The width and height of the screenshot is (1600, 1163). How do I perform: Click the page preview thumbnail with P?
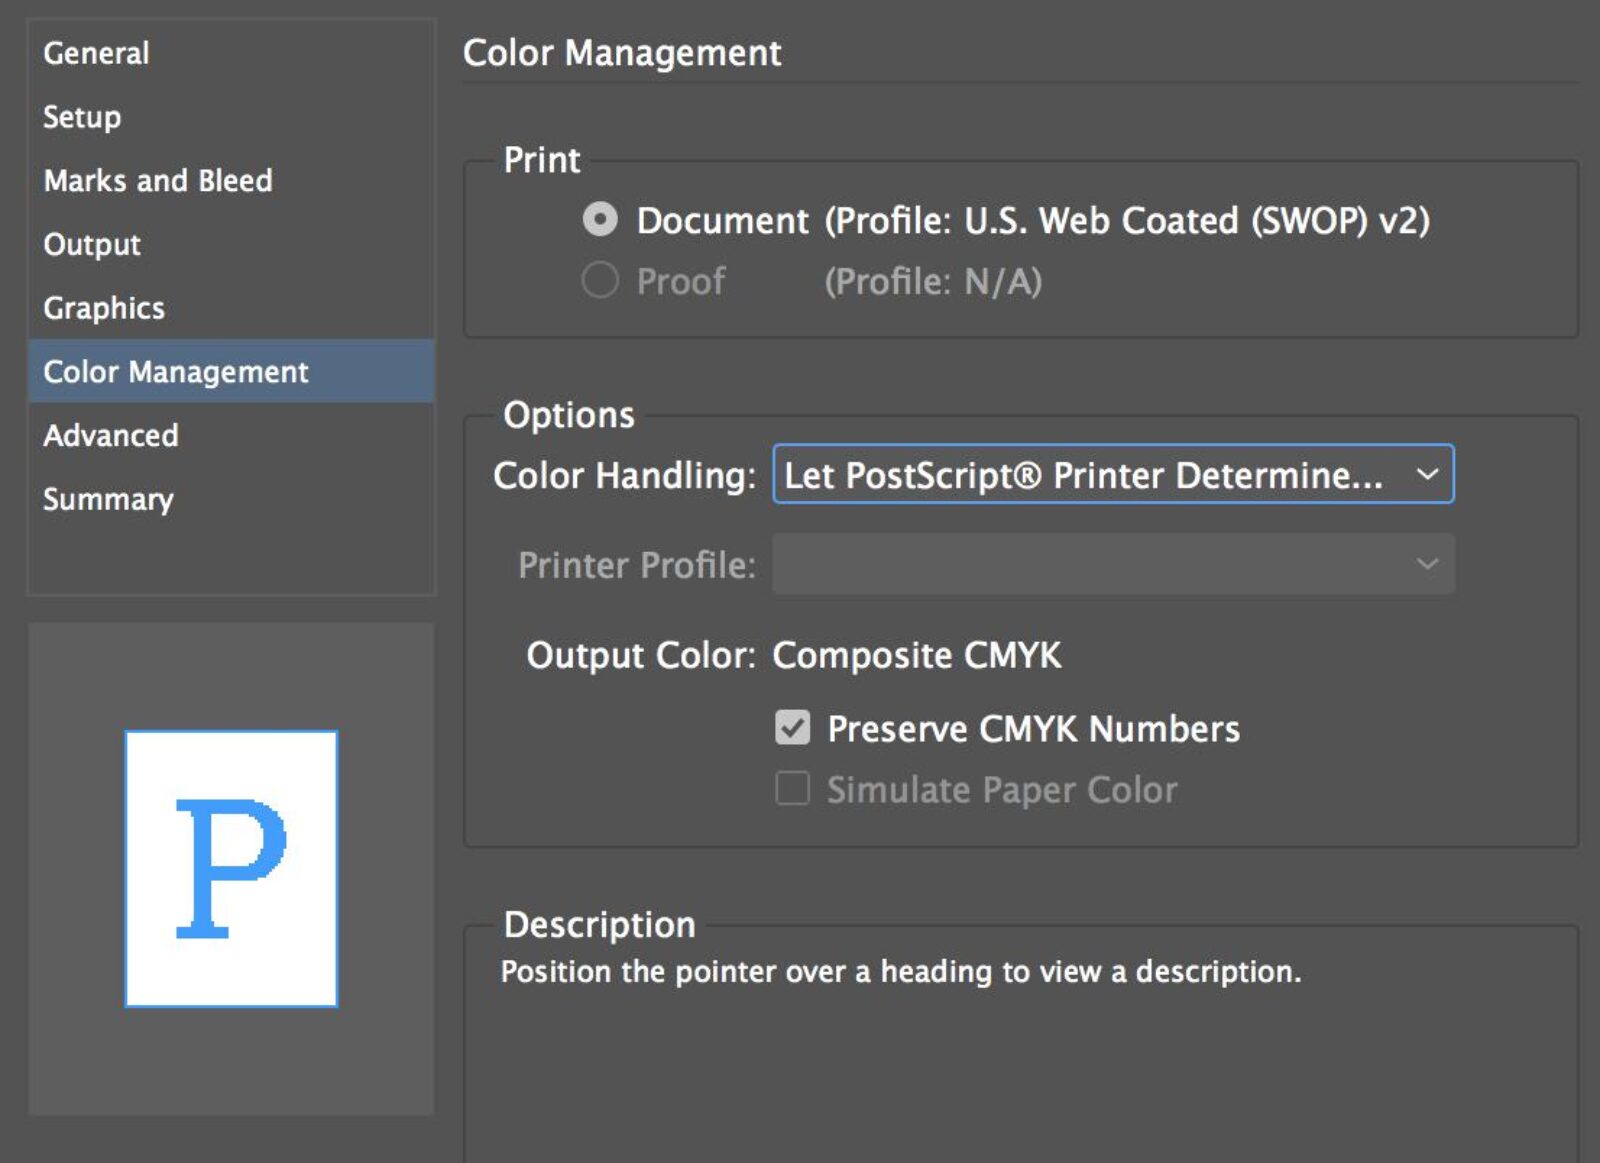pos(231,868)
